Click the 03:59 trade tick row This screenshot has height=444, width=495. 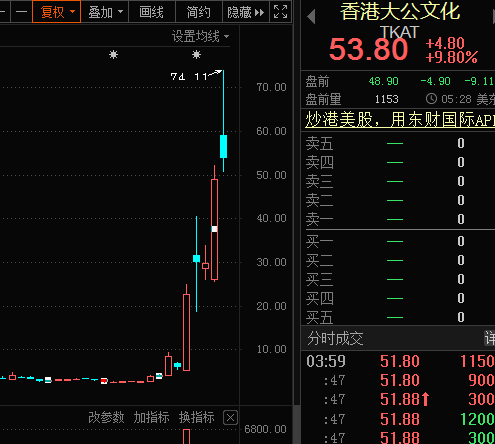click(398, 361)
